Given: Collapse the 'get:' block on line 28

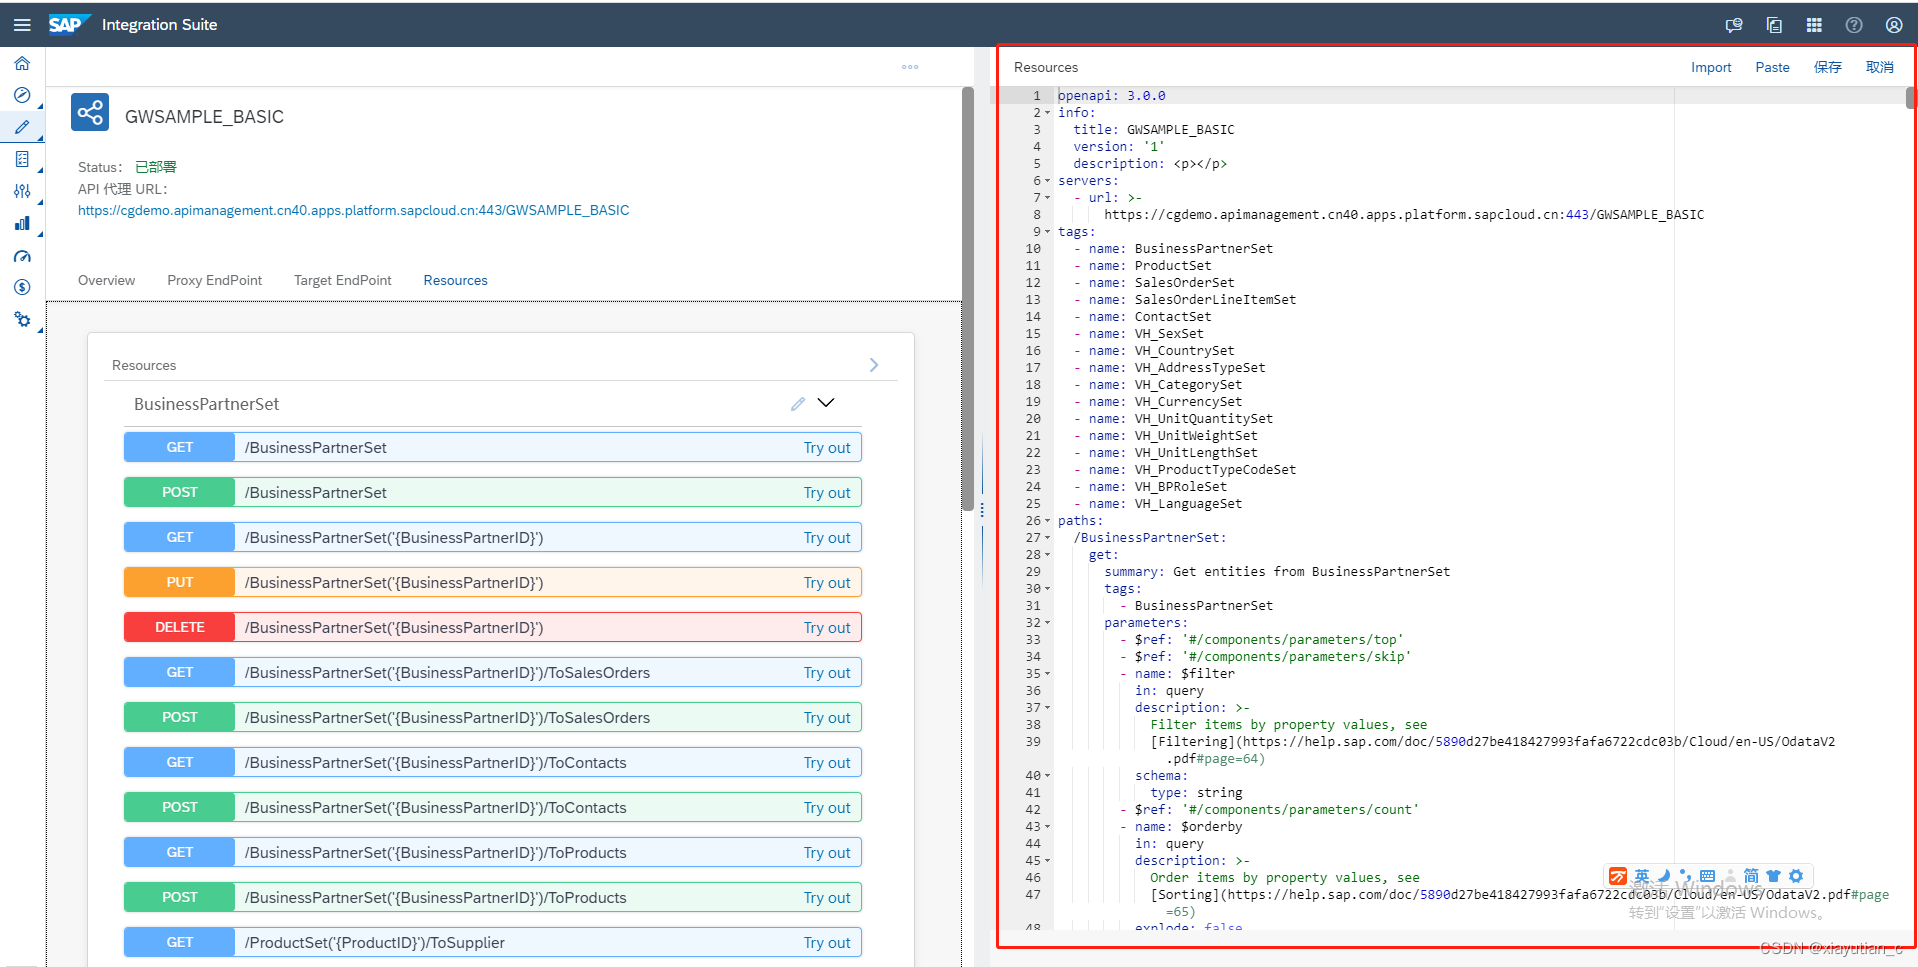Looking at the screenshot, I should click(1048, 555).
